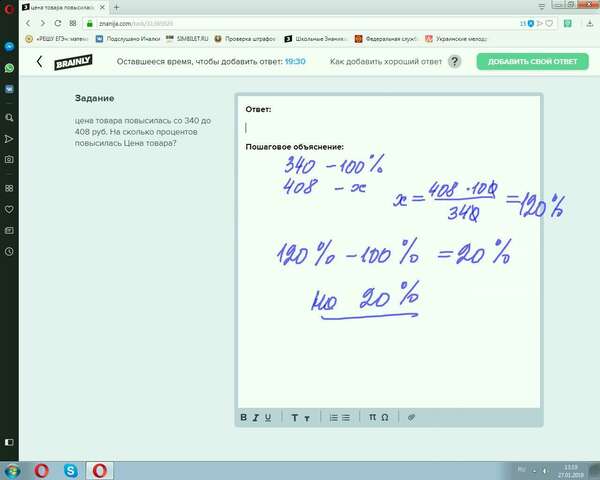Open the send arrow icon in the sidebar
The height and width of the screenshot is (480, 600).
coord(9,139)
